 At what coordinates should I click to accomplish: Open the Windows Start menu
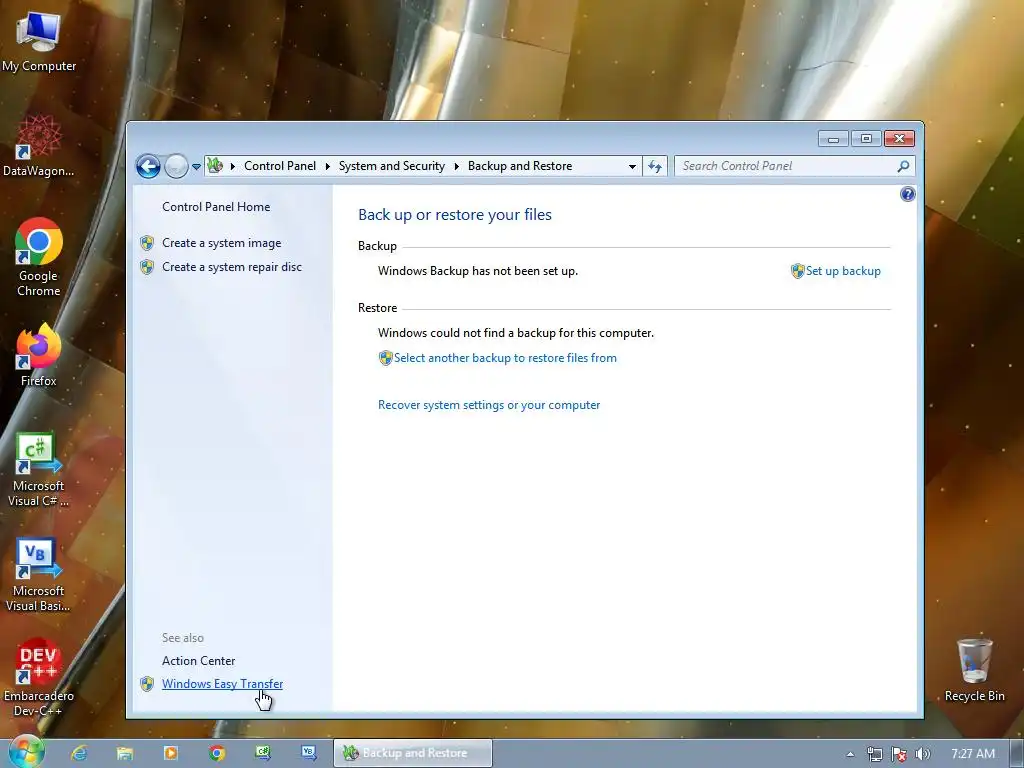(26, 752)
